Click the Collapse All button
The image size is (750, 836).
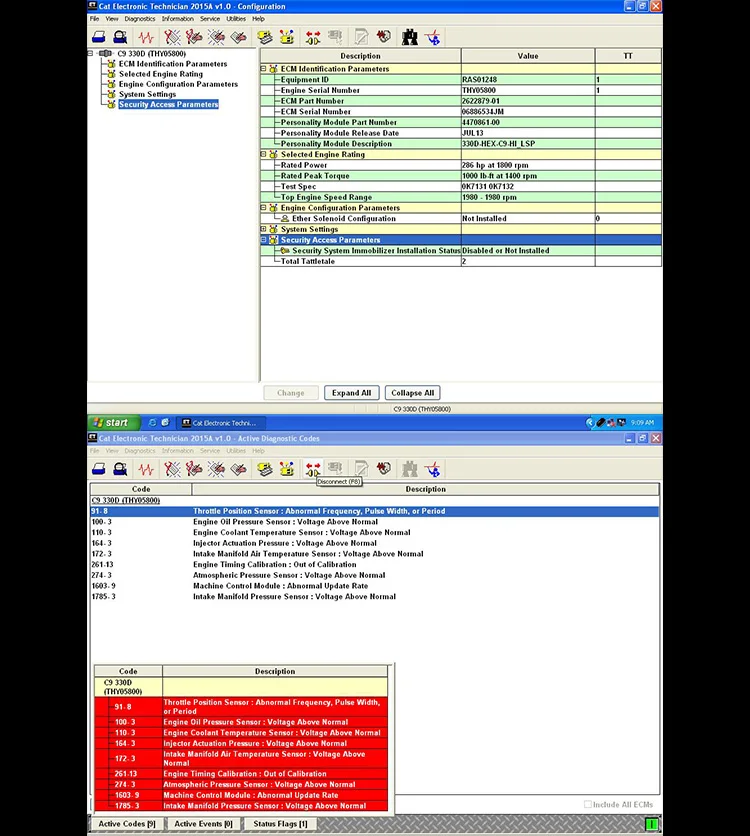[x=413, y=393]
